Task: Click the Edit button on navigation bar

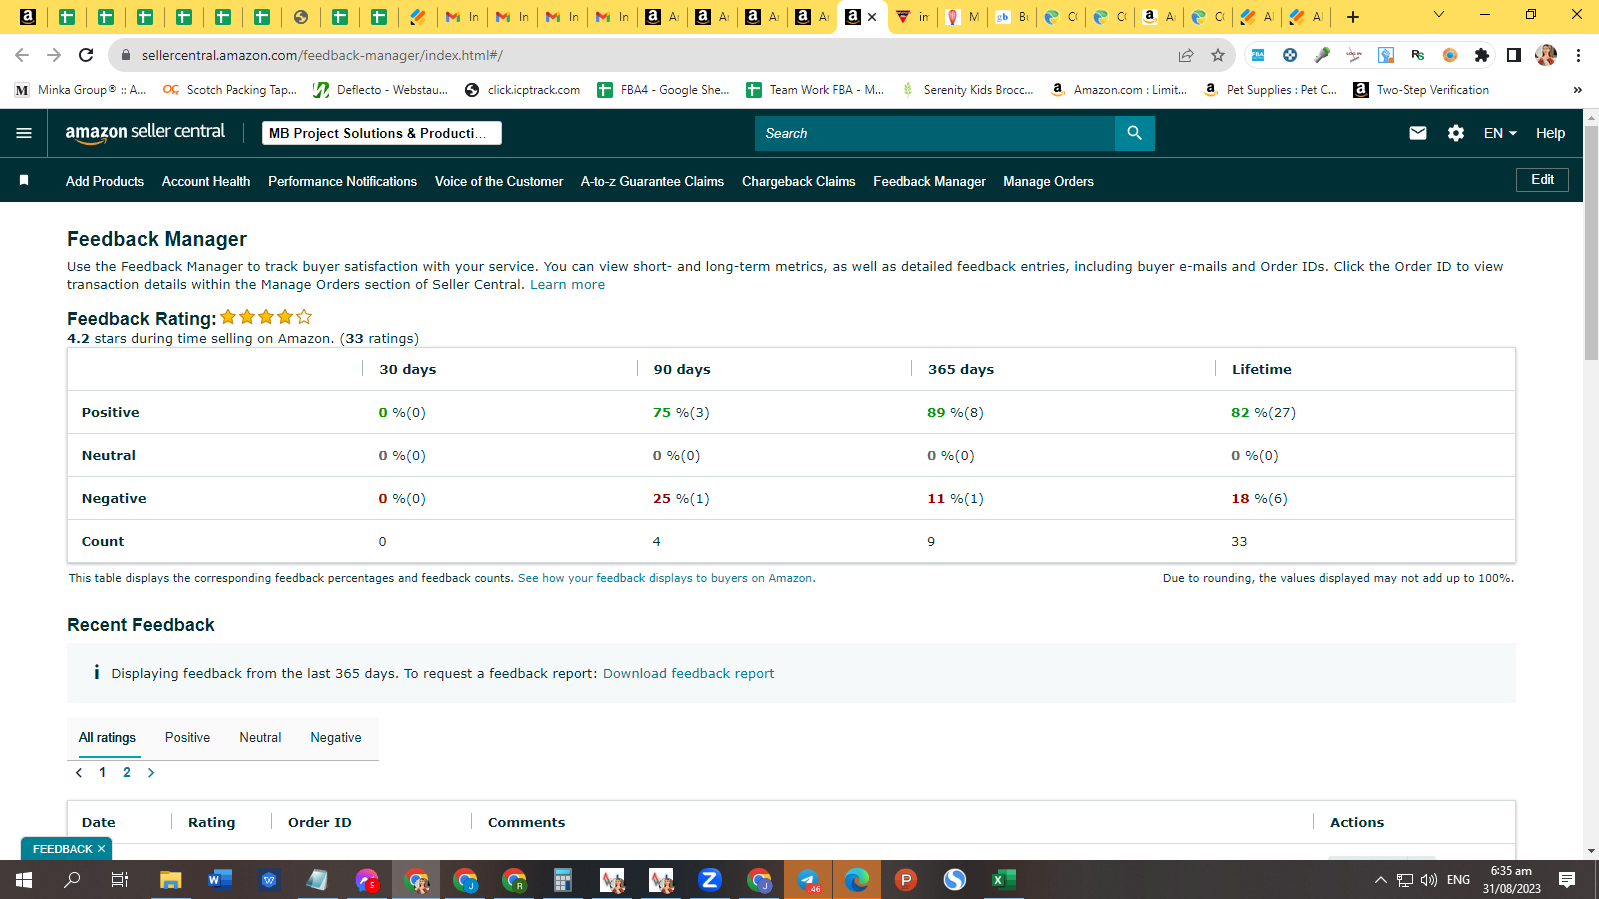Action: point(1542,180)
